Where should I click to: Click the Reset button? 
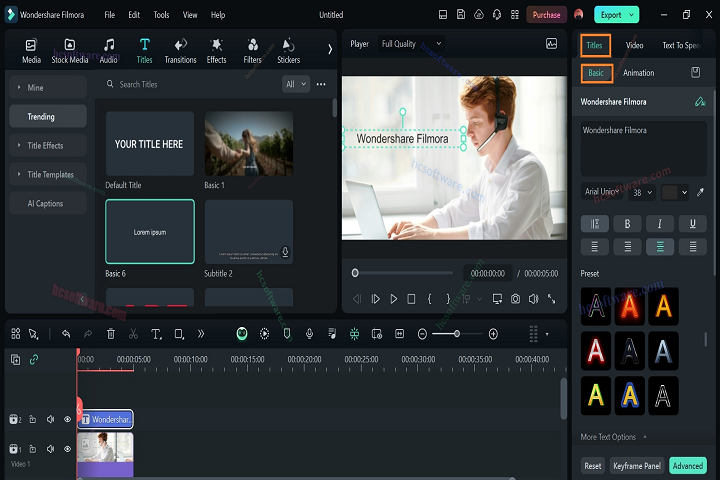(x=592, y=466)
